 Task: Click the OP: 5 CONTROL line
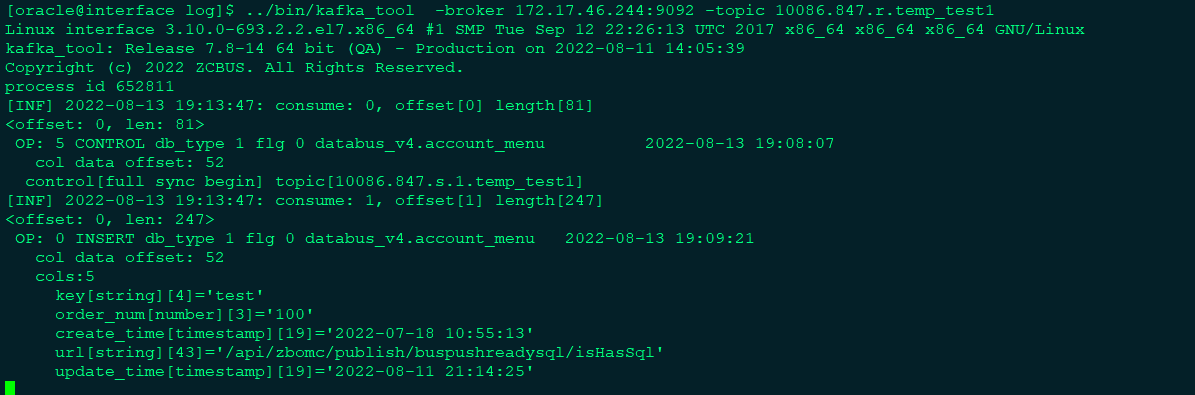[x=424, y=143]
